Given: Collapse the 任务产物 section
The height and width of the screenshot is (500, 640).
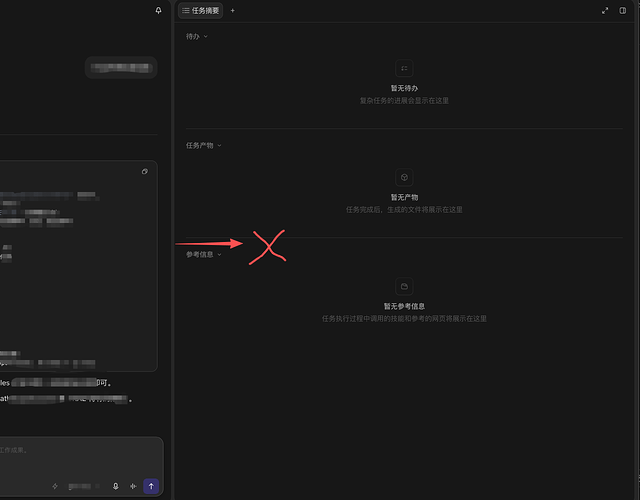Looking at the screenshot, I should (204, 145).
